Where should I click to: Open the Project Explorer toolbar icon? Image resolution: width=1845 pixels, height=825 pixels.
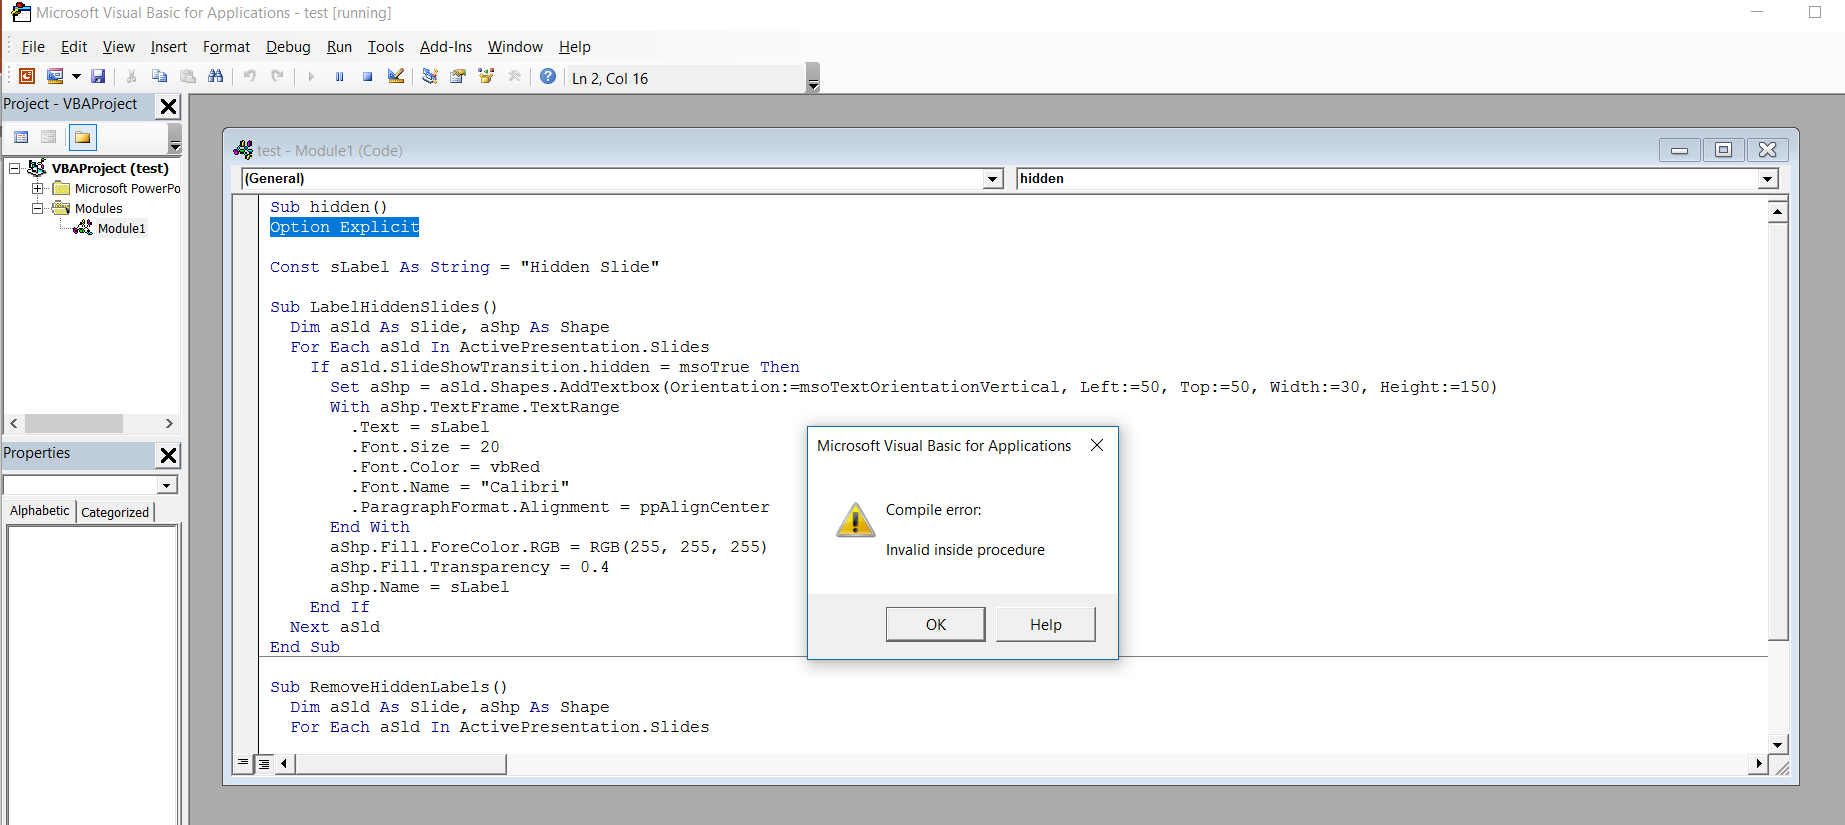click(x=430, y=77)
